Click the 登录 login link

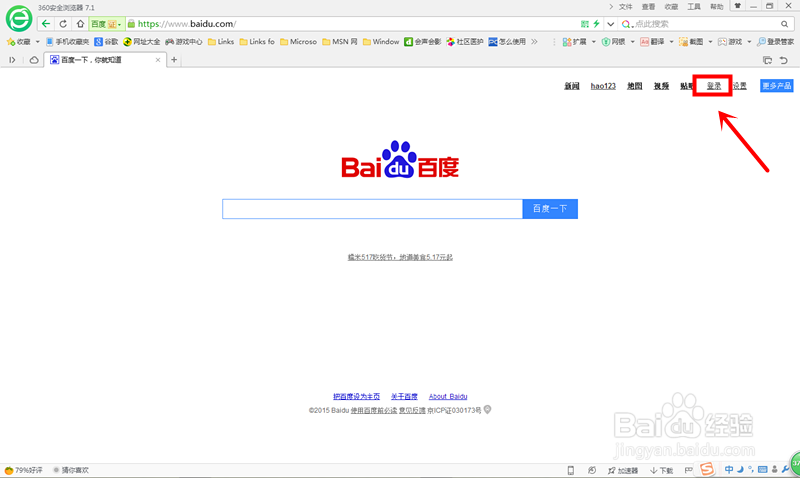(714, 86)
